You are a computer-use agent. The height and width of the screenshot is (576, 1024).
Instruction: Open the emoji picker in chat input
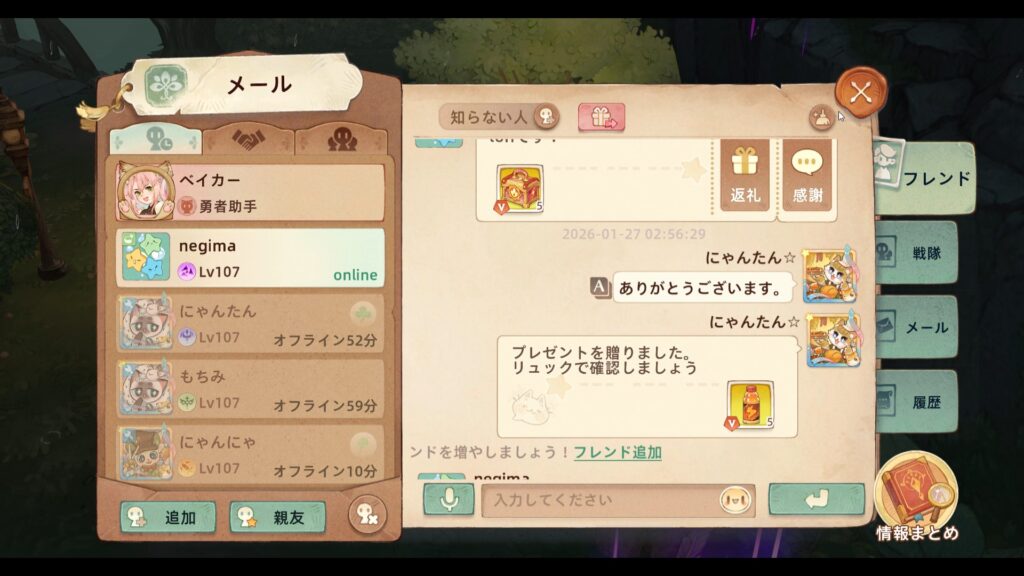click(735, 500)
